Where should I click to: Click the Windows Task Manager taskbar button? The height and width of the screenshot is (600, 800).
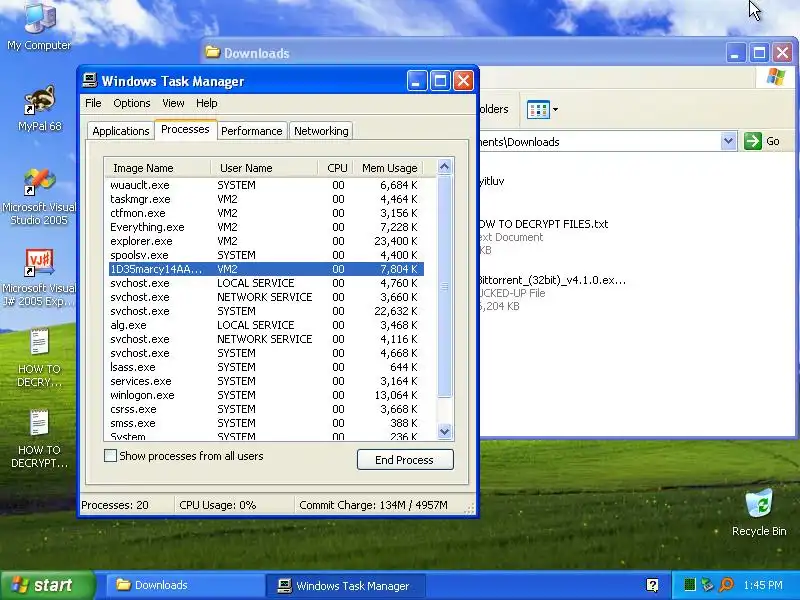tap(345, 585)
